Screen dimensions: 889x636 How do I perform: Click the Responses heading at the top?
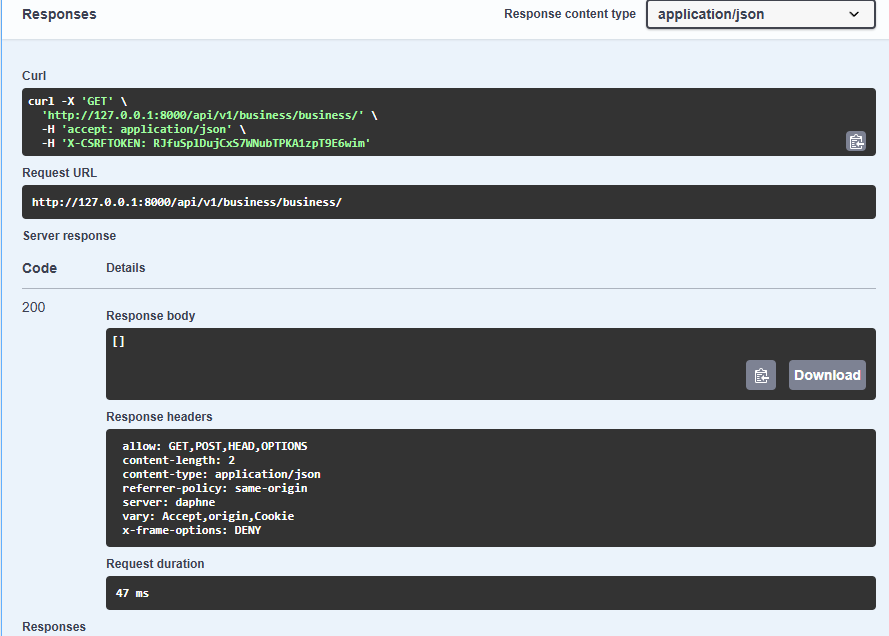(59, 15)
